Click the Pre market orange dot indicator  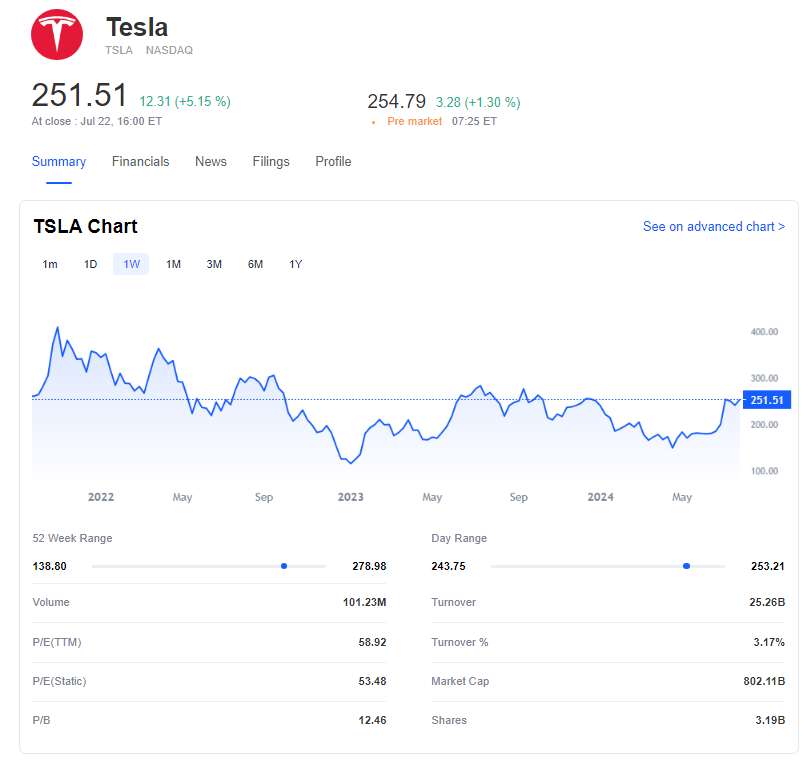tap(373, 122)
